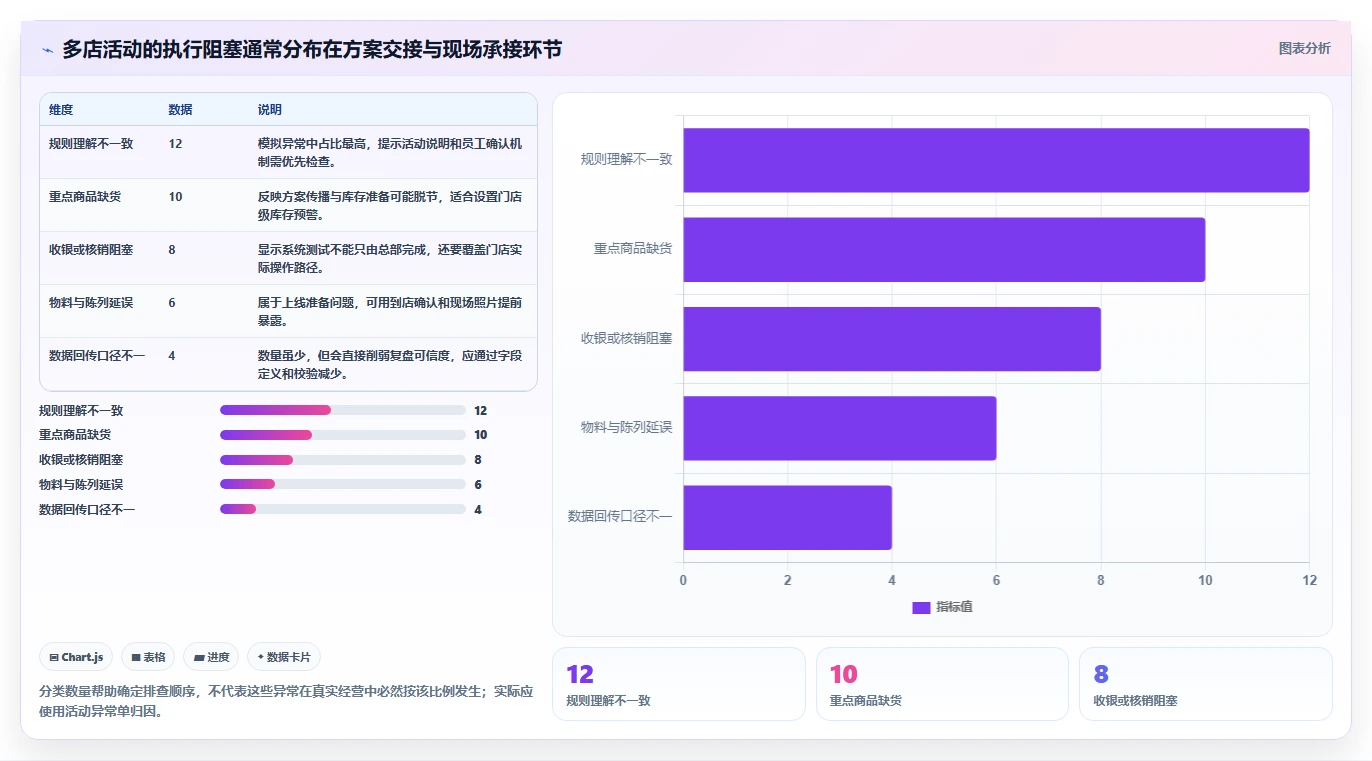The image size is (1372, 761).
Task: Click the chart bar for 重点商品缺货
Action: 944,249
